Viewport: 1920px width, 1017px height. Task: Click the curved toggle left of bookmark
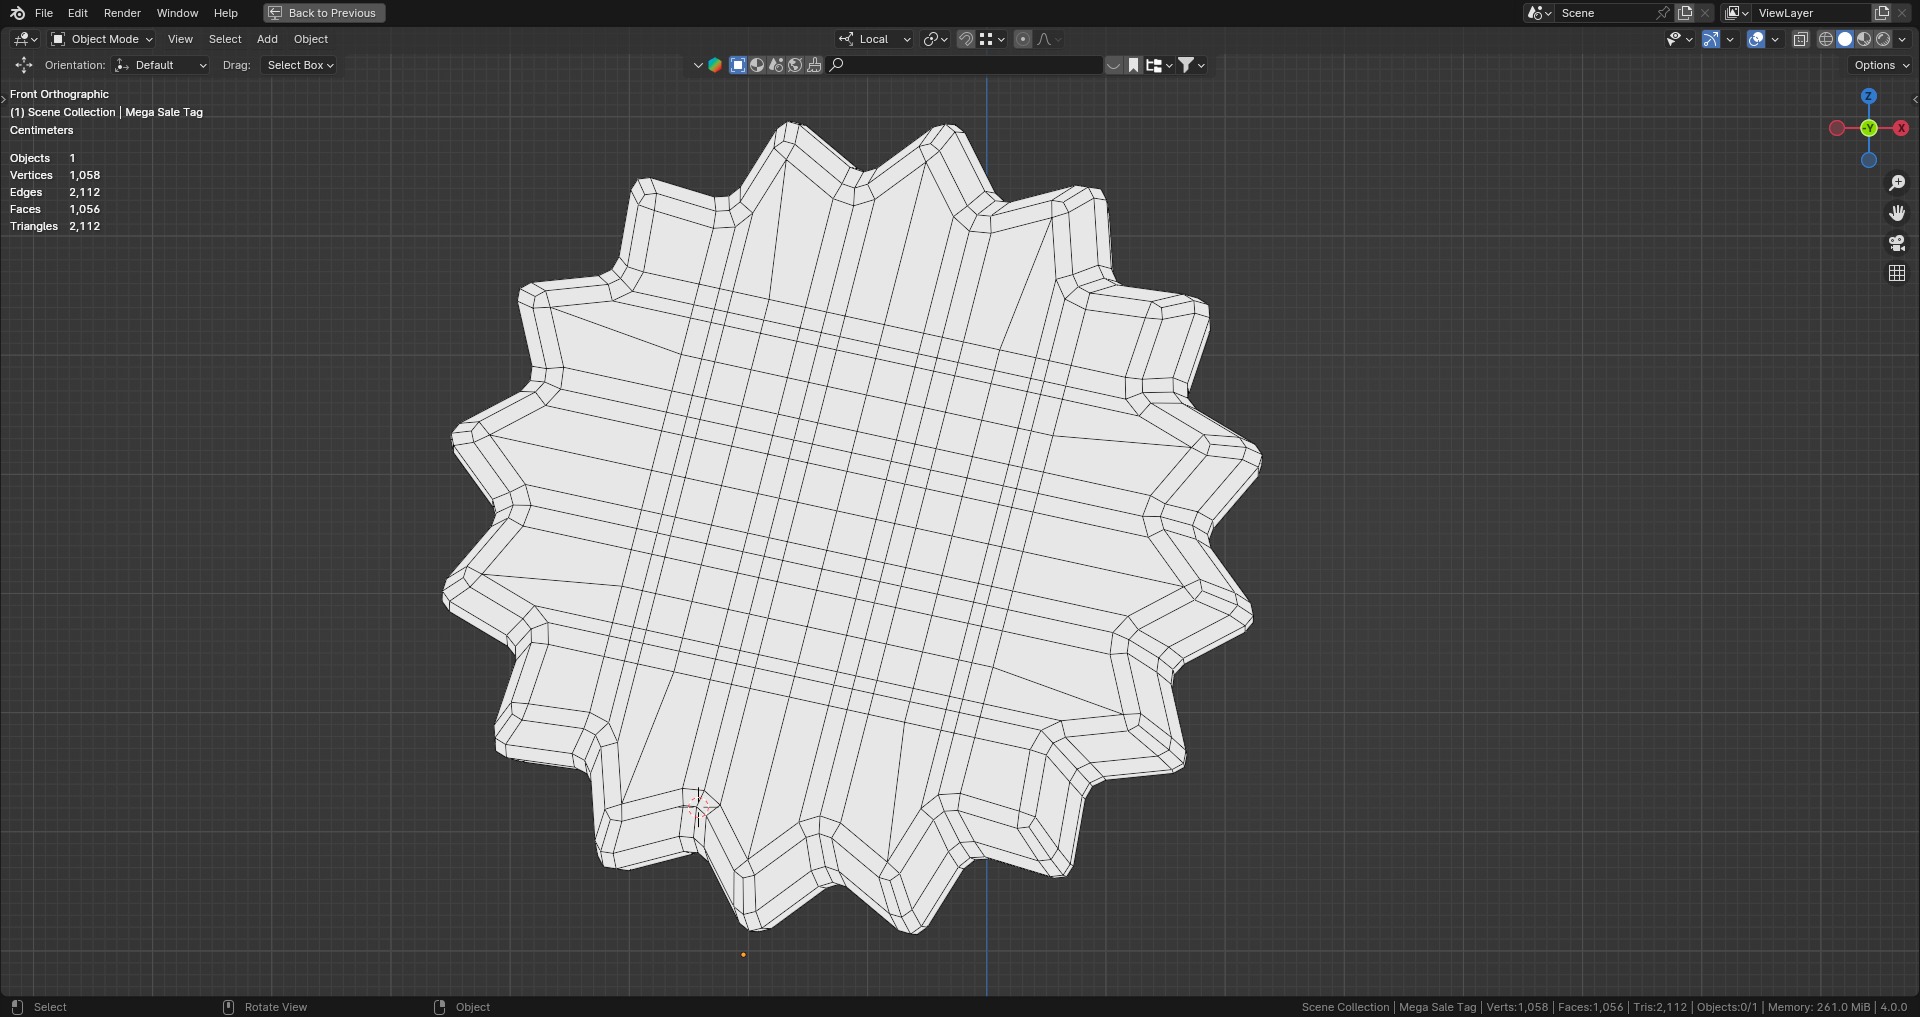pyautogui.click(x=1113, y=65)
